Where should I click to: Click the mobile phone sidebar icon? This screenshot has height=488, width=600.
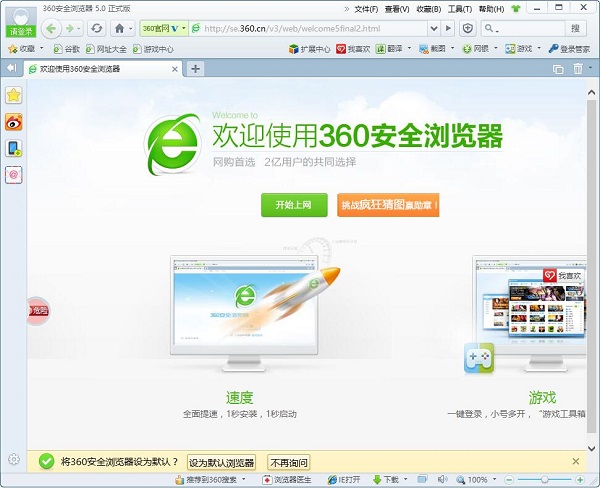point(14,149)
